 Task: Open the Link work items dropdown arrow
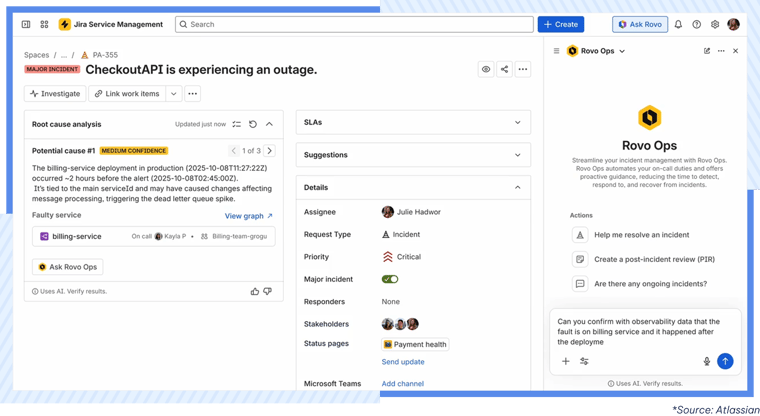pyautogui.click(x=174, y=94)
